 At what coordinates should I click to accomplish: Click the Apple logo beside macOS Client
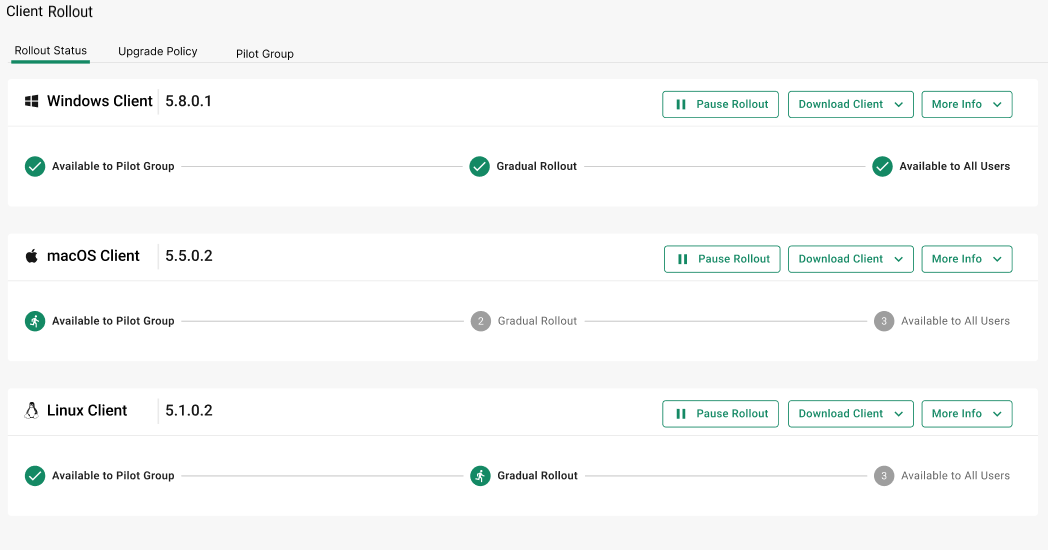(32, 256)
